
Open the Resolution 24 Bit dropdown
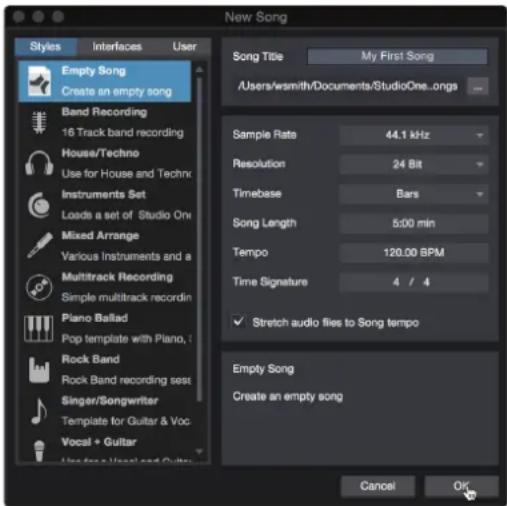point(414,164)
